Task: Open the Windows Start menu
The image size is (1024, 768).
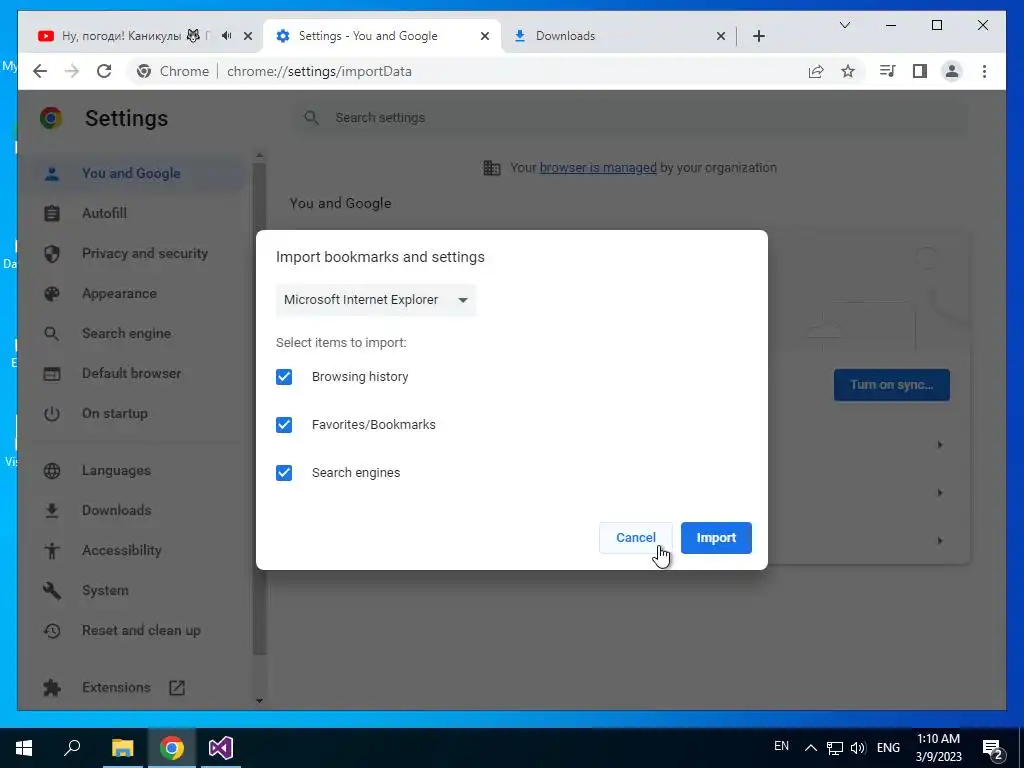Action: [x=24, y=748]
